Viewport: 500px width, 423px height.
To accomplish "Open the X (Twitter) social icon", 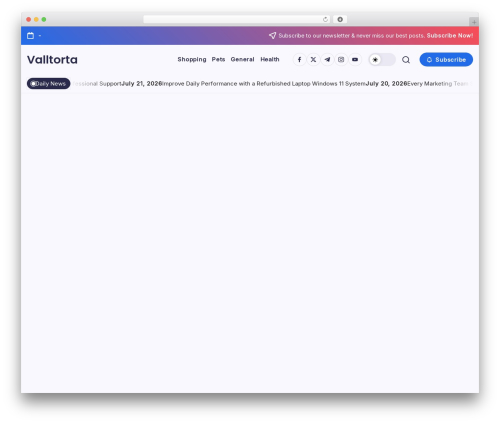I will (x=313, y=60).
